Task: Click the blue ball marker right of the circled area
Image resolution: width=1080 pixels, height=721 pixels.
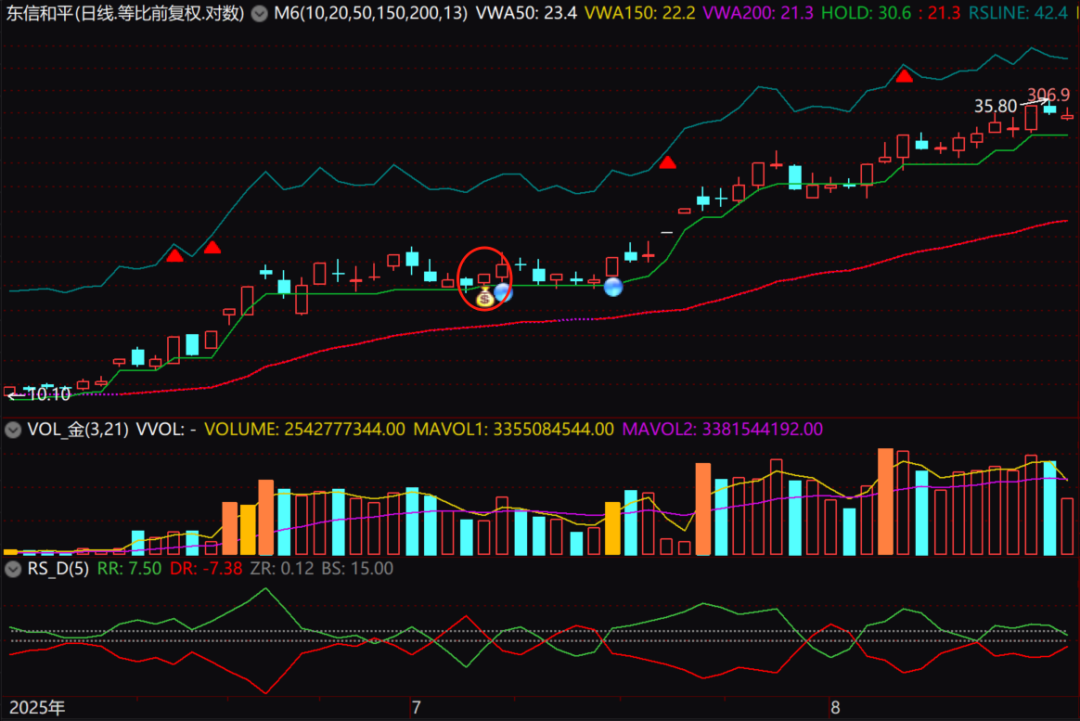Action: click(613, 287)
